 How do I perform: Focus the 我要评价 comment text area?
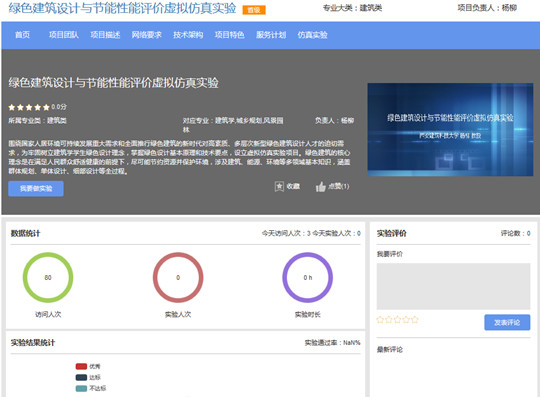453,286
